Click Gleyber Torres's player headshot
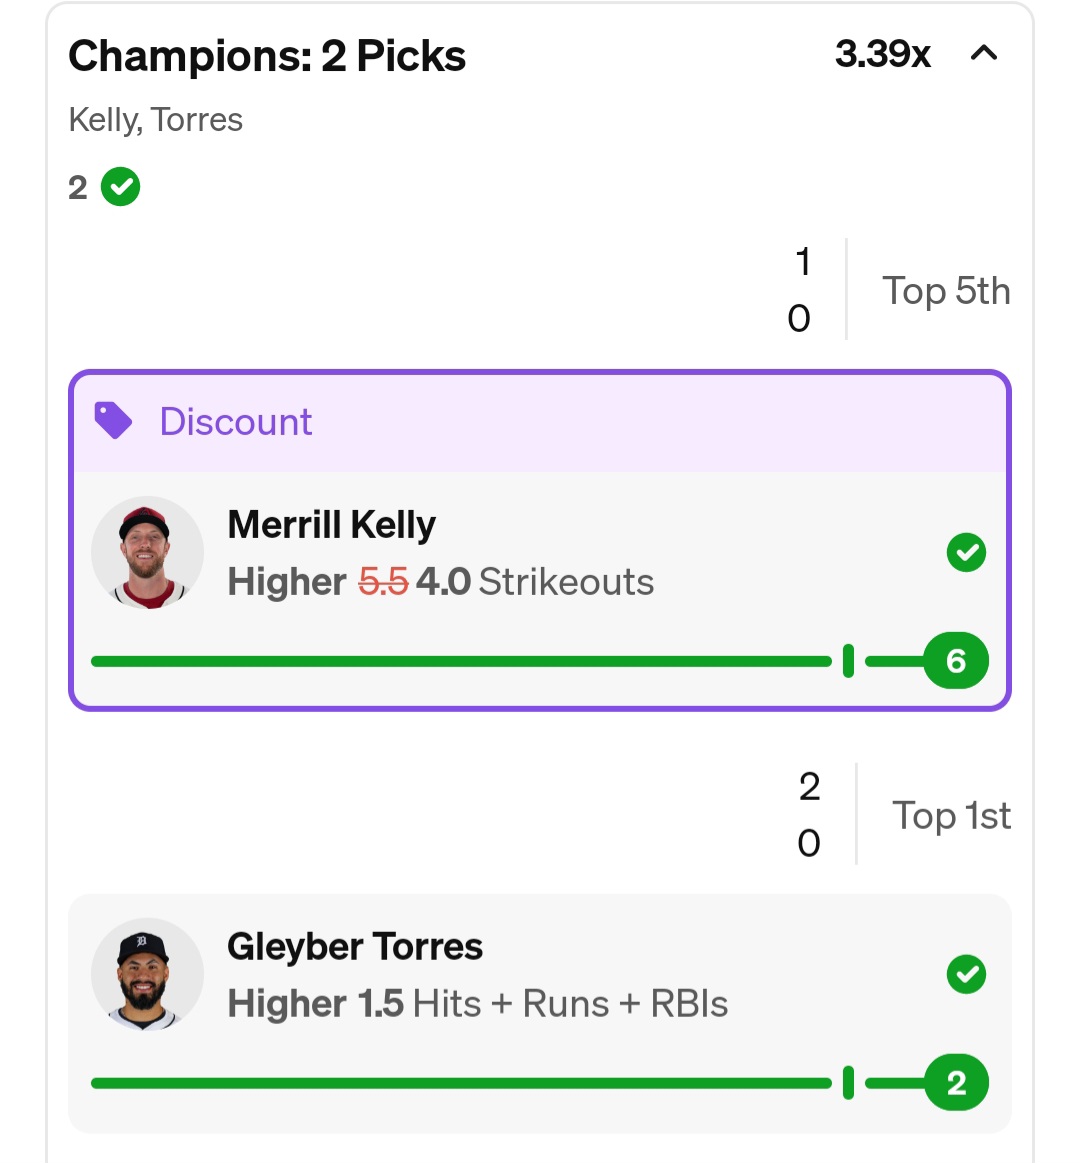Image resolution: width=1080 pixels, height=1163 pixels. pos(147,975)
